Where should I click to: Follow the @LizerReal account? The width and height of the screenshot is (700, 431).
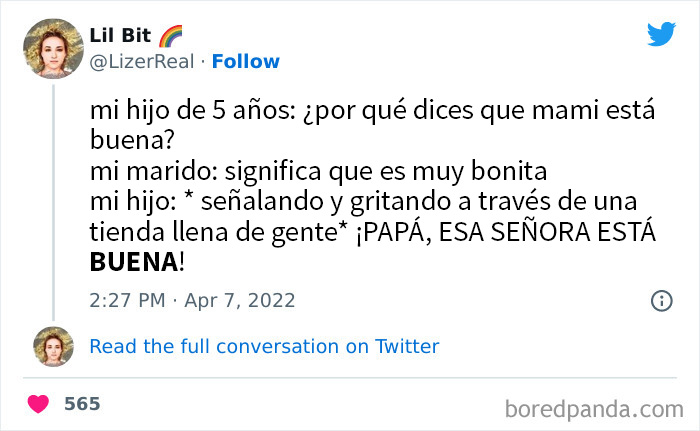pos(247,62)
